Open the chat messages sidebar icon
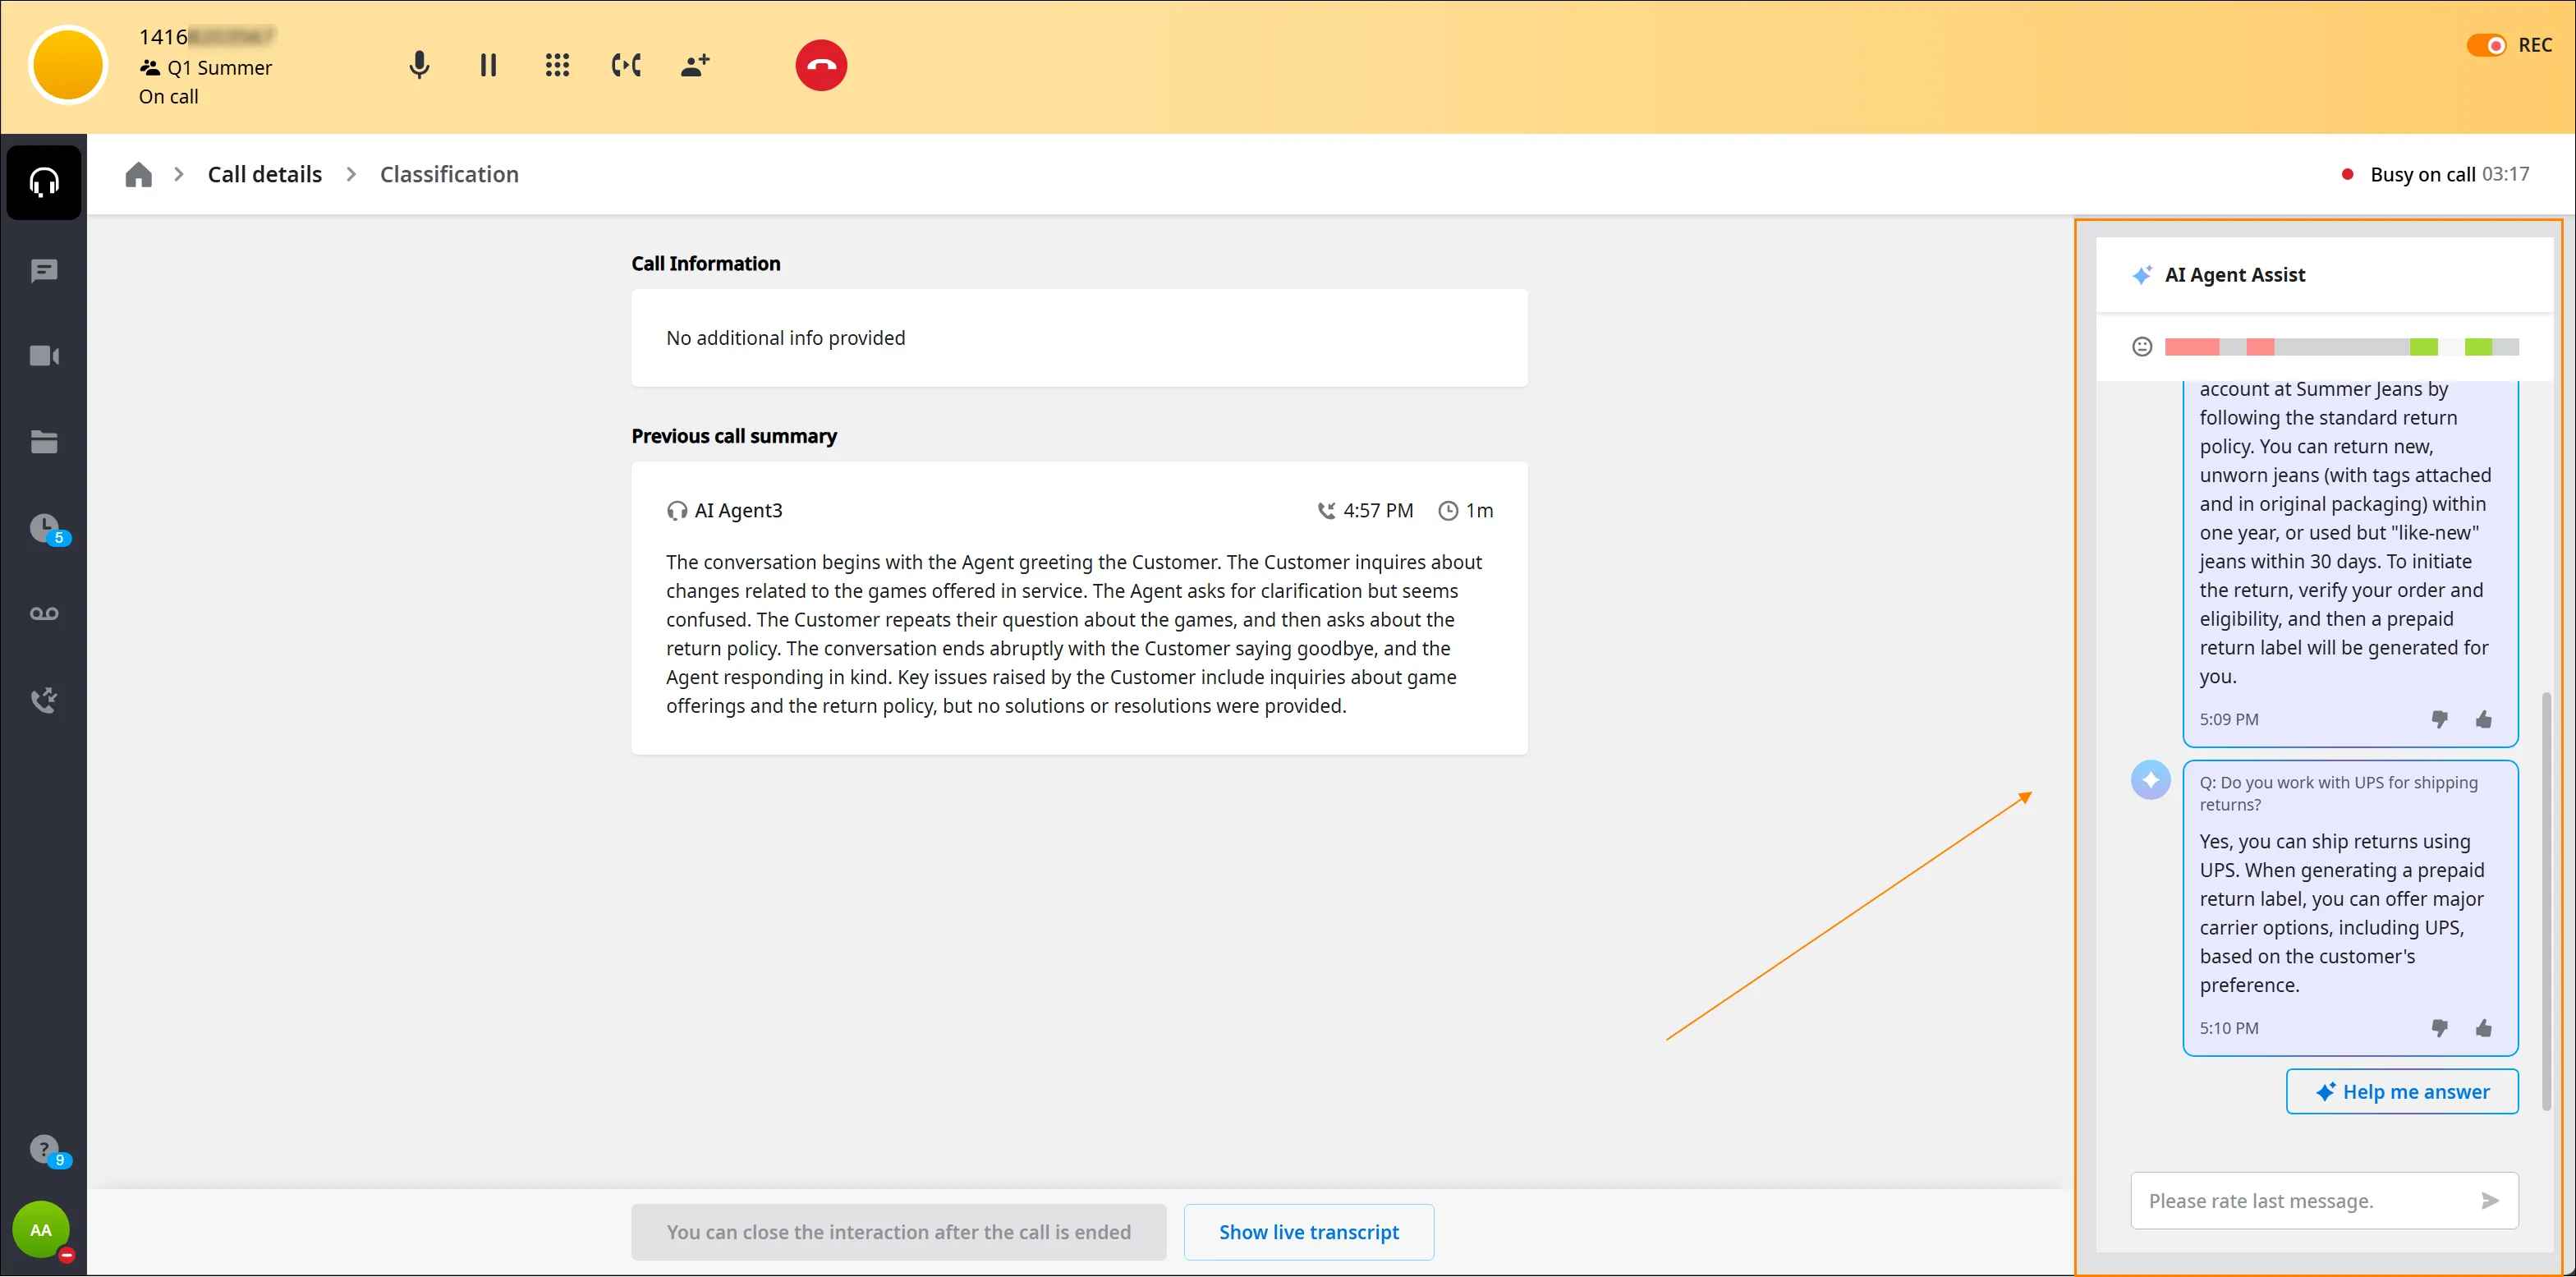The width and height of the screenshot is (2576, 1277). (44, 271)
